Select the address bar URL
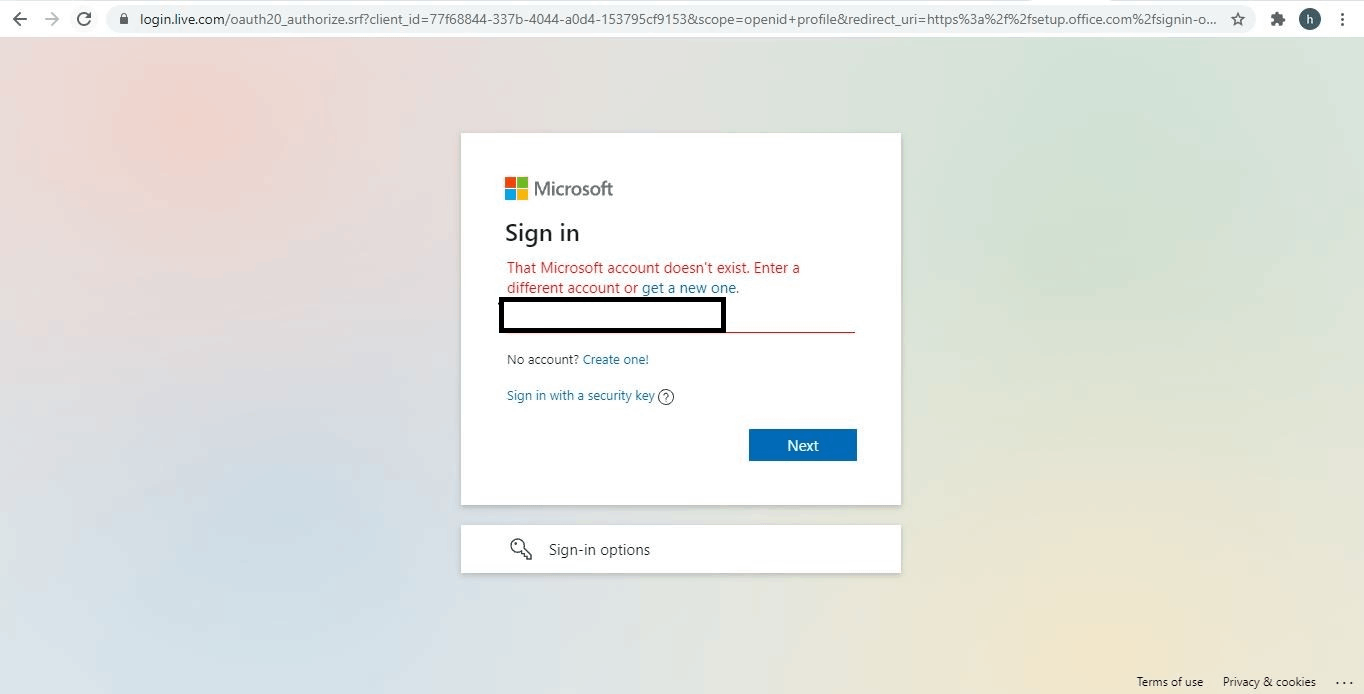 point(679,19)
